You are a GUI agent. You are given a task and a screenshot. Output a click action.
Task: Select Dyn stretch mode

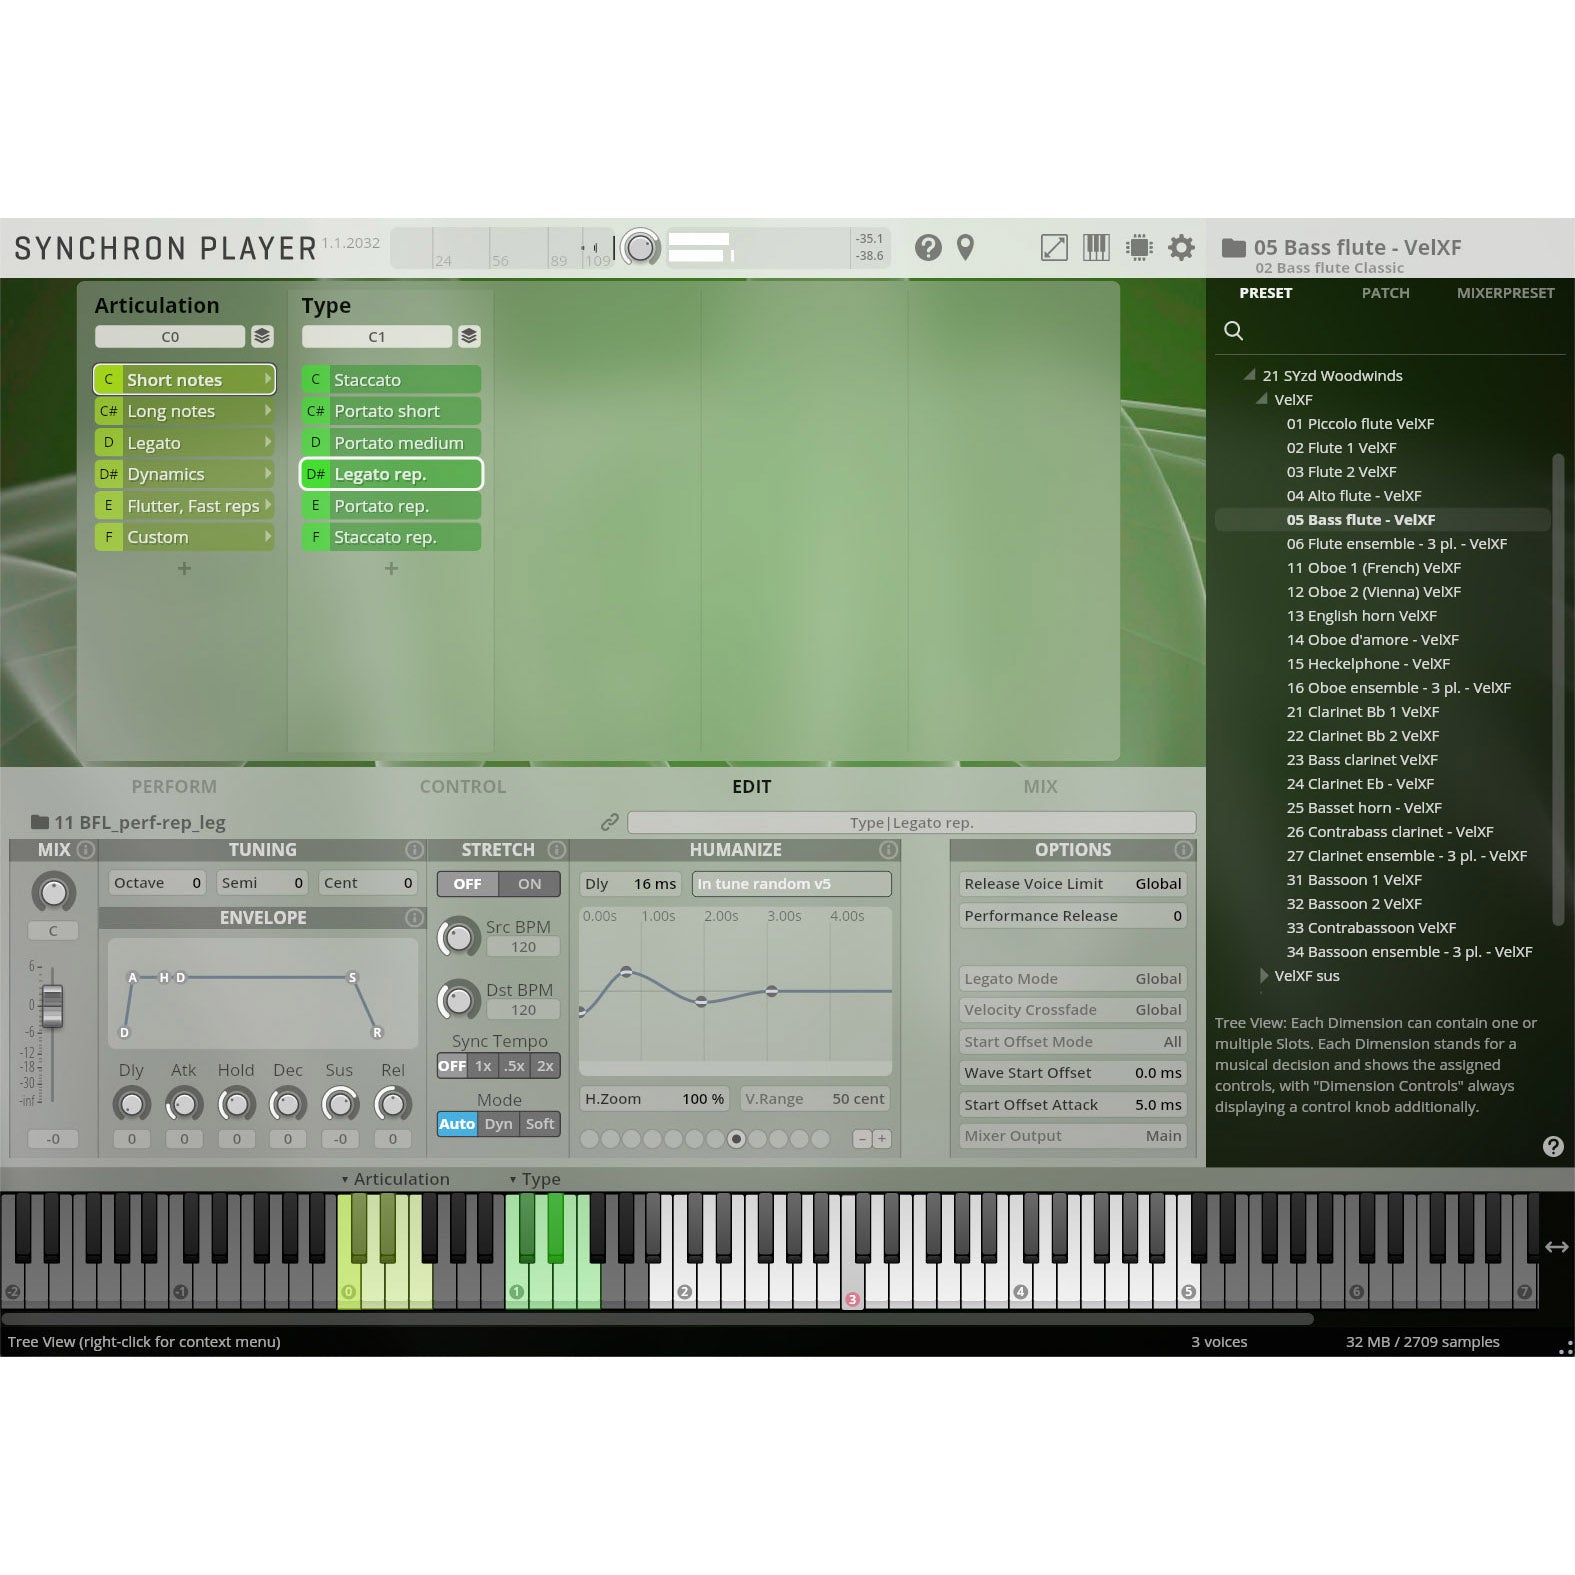[x=498, y=1124]
